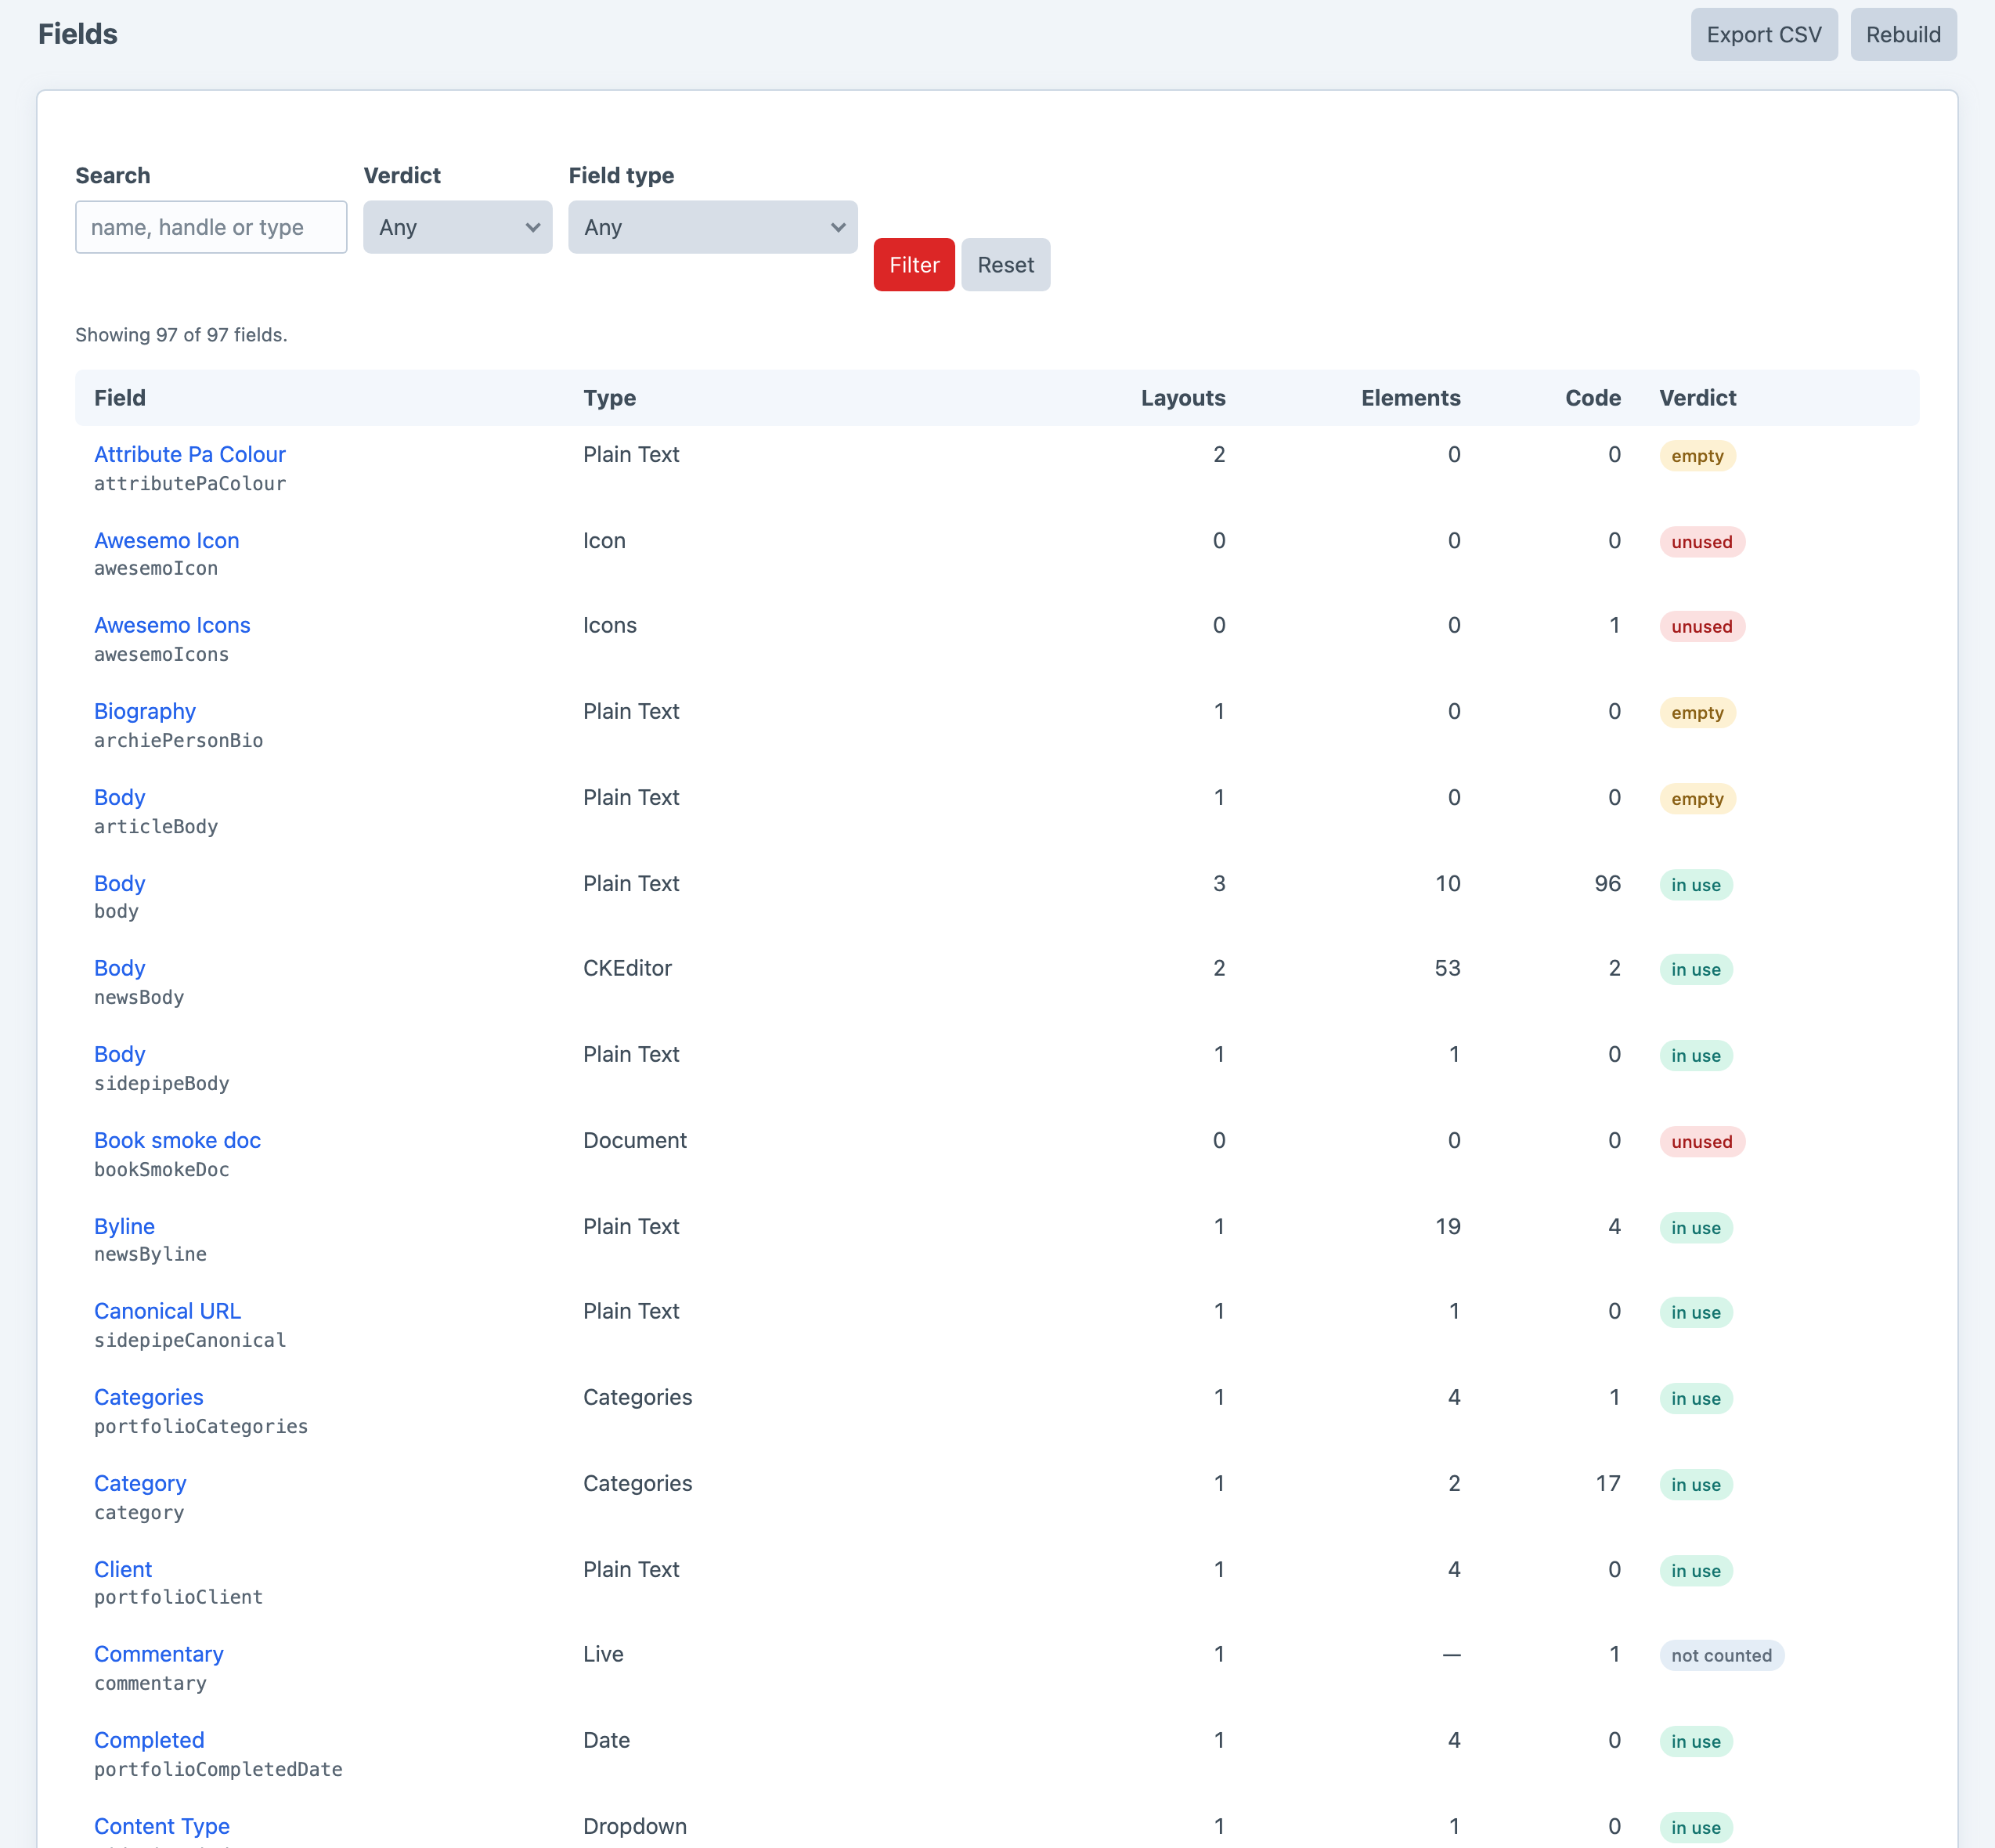Open the Field type dropdown
The height and width of the screenshot is (1848, 1995).
pyautogui.click(x=712, y=227)
